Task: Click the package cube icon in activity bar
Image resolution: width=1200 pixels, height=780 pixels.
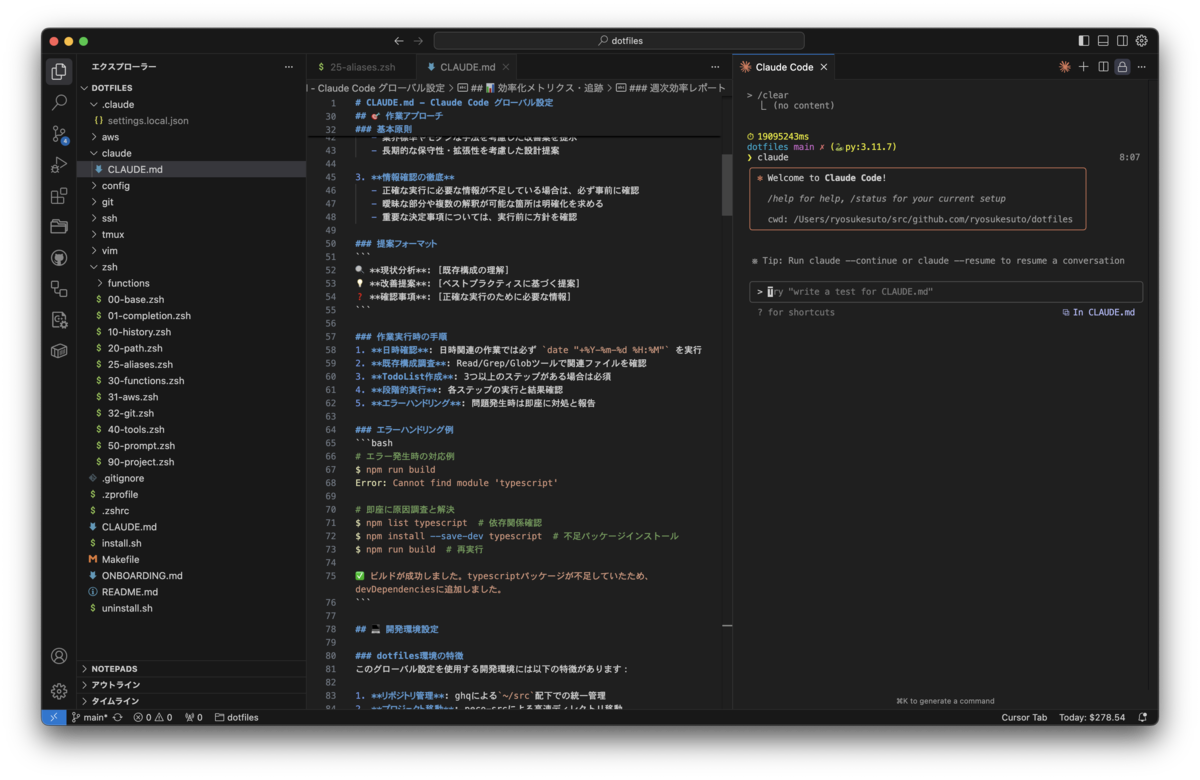Action: (x=59, y=351)
